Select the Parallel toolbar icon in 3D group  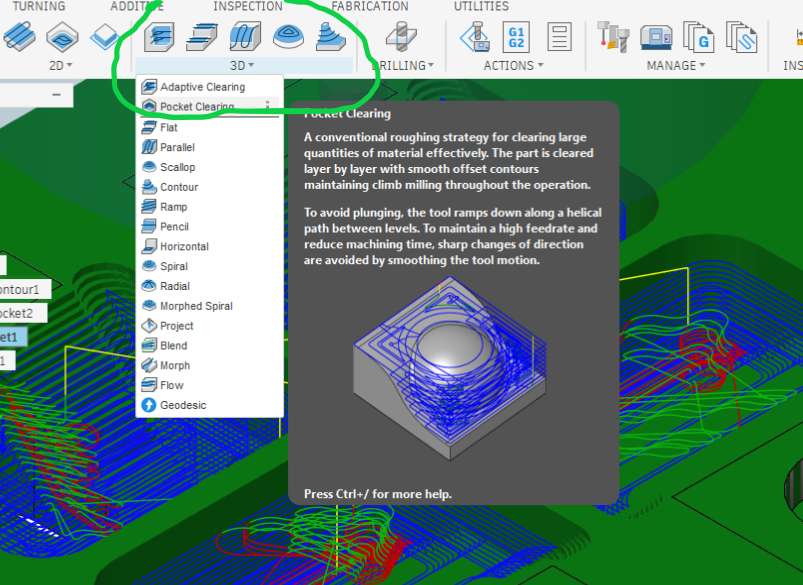pos(245,36)
